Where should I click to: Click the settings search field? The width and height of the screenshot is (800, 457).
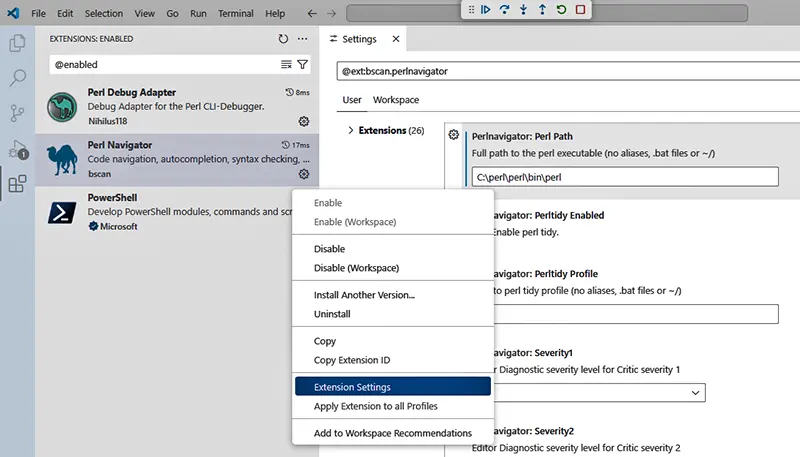click(568, 71)
